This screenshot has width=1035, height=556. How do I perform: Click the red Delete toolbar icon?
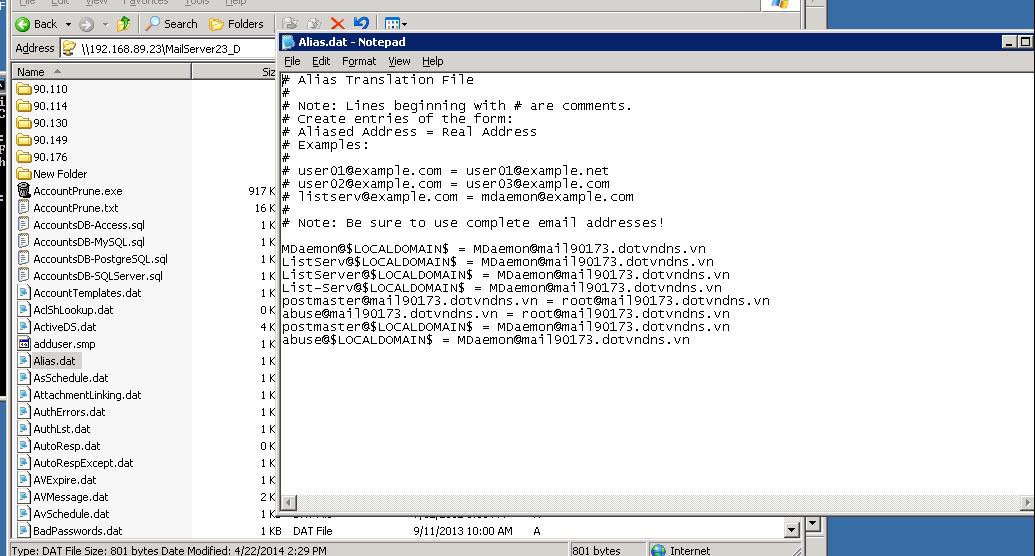tap(337, 24)
